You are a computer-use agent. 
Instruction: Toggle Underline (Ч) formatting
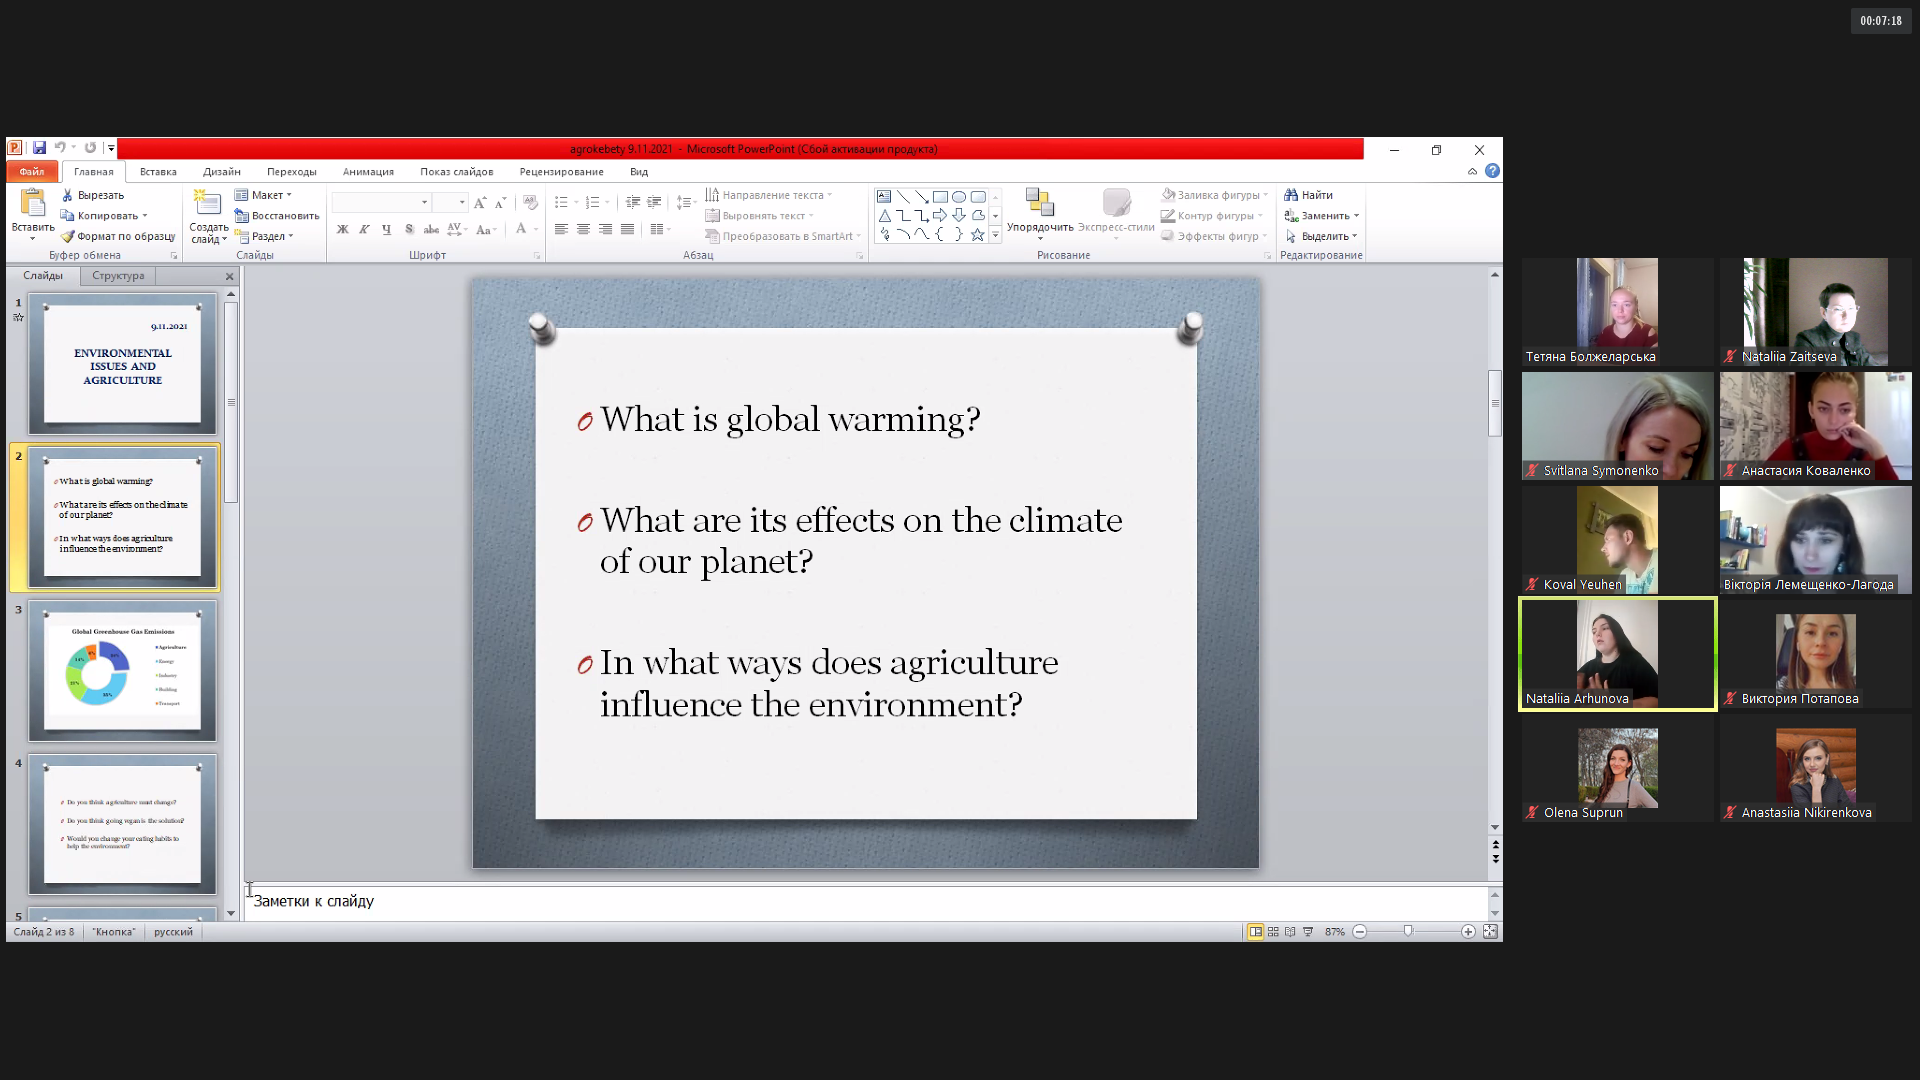tap(386, 230)
